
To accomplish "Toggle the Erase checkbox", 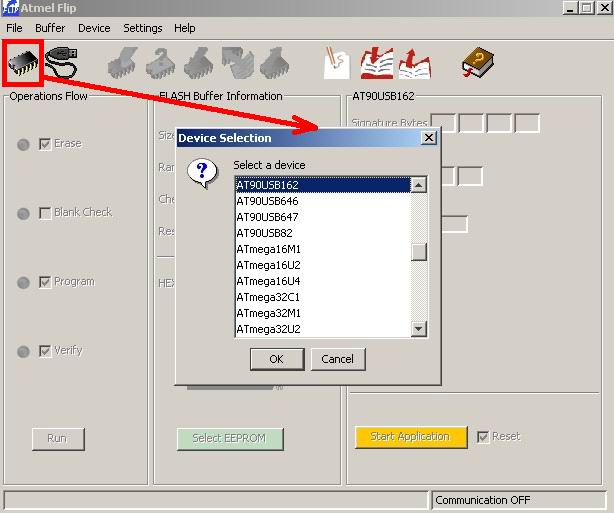I will click(45, 144).
